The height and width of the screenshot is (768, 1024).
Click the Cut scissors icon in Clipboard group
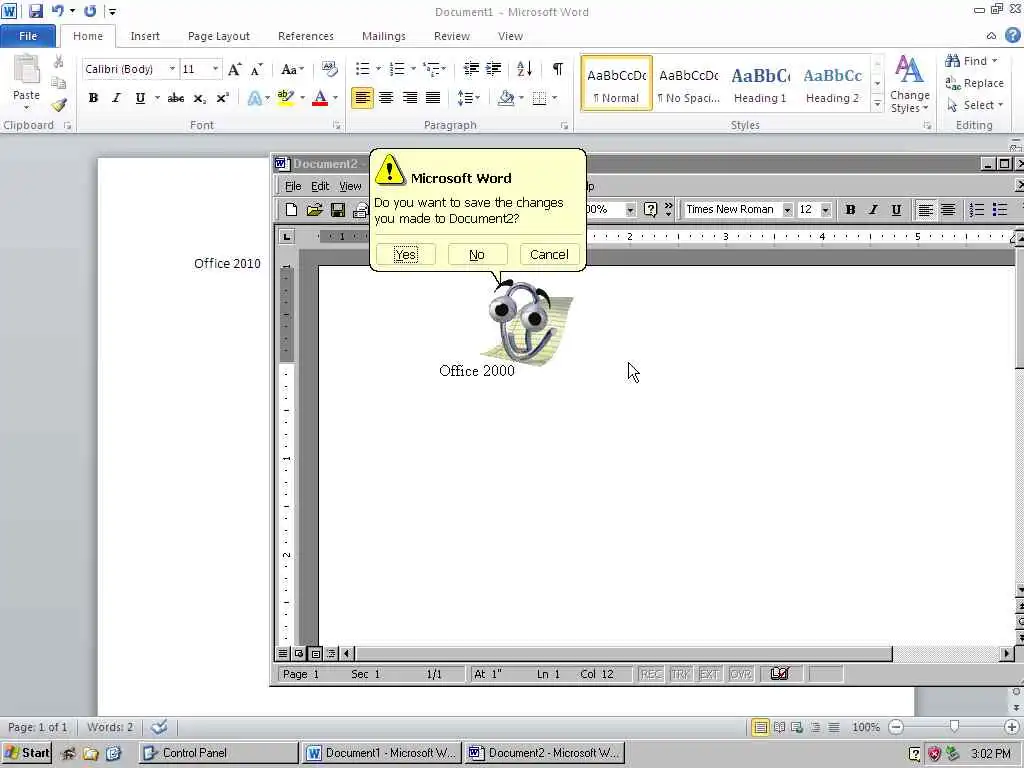(59, 62)
